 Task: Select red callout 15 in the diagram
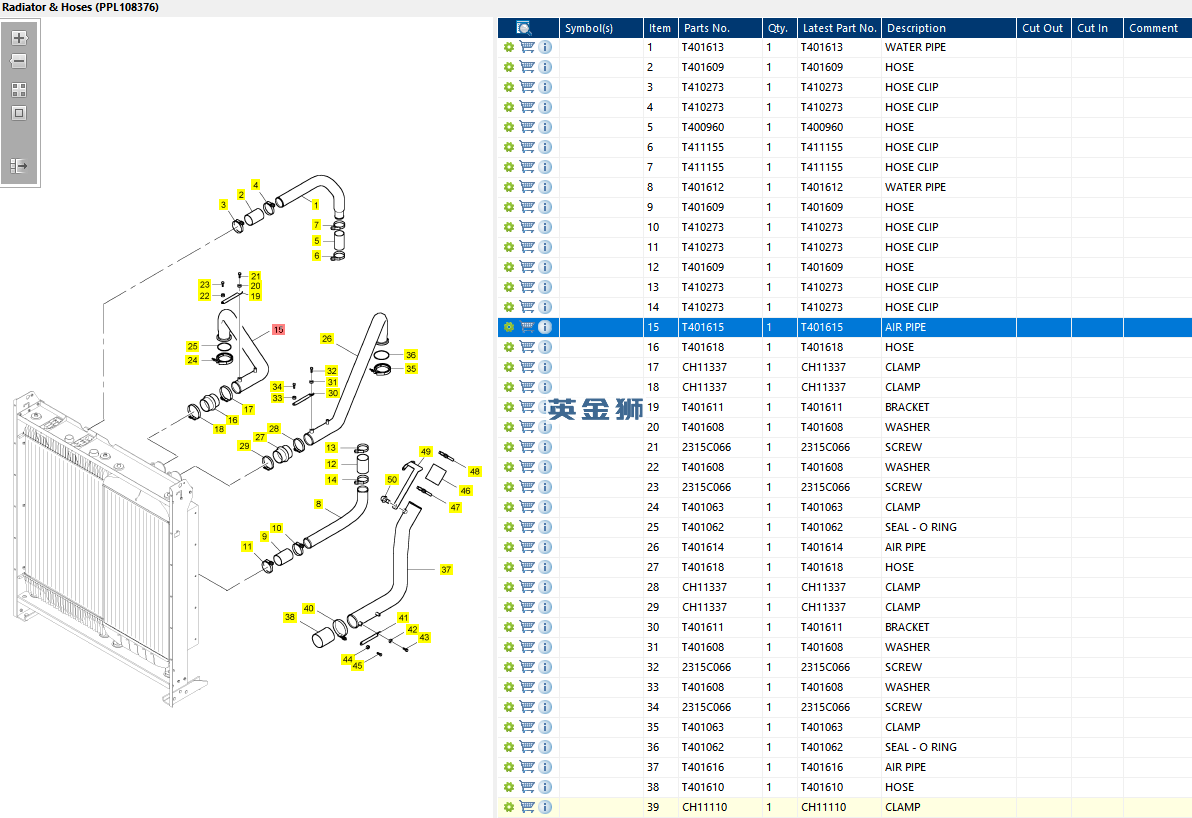point(278,330)
